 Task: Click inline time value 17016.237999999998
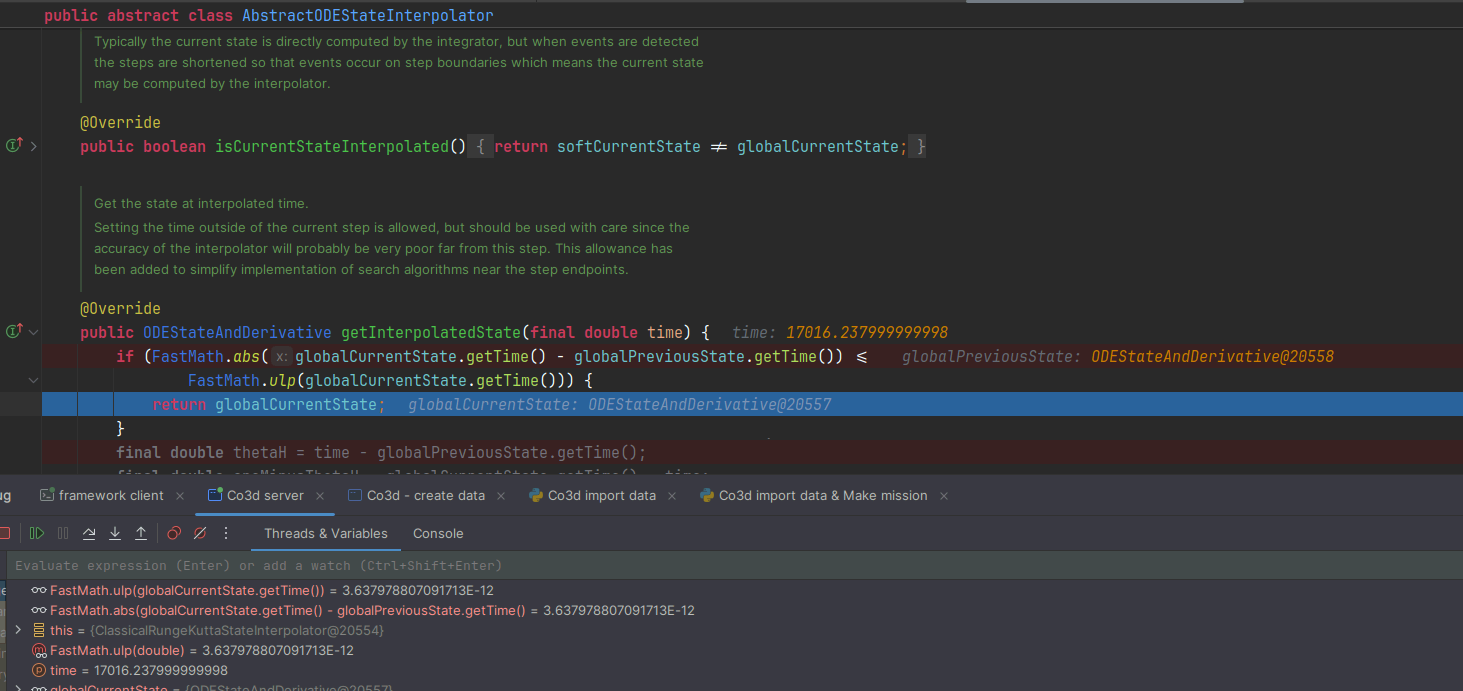[x=867, y=332]
